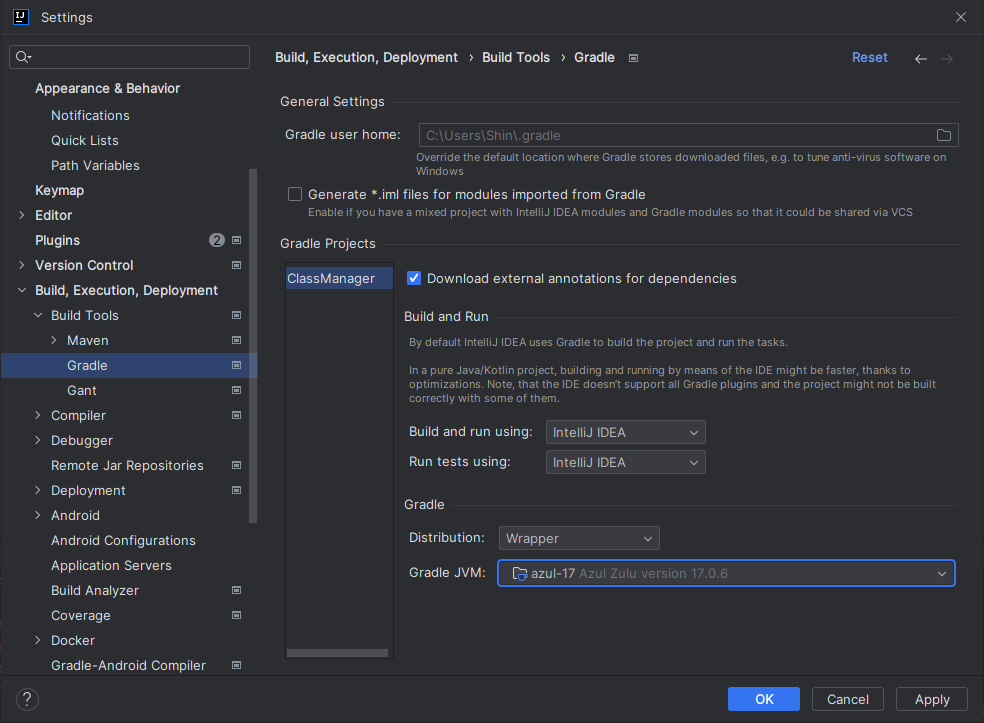This screenshot has height=723, width=984.
Task: Go back with the left arrow icon
Action: click(921, 58)
